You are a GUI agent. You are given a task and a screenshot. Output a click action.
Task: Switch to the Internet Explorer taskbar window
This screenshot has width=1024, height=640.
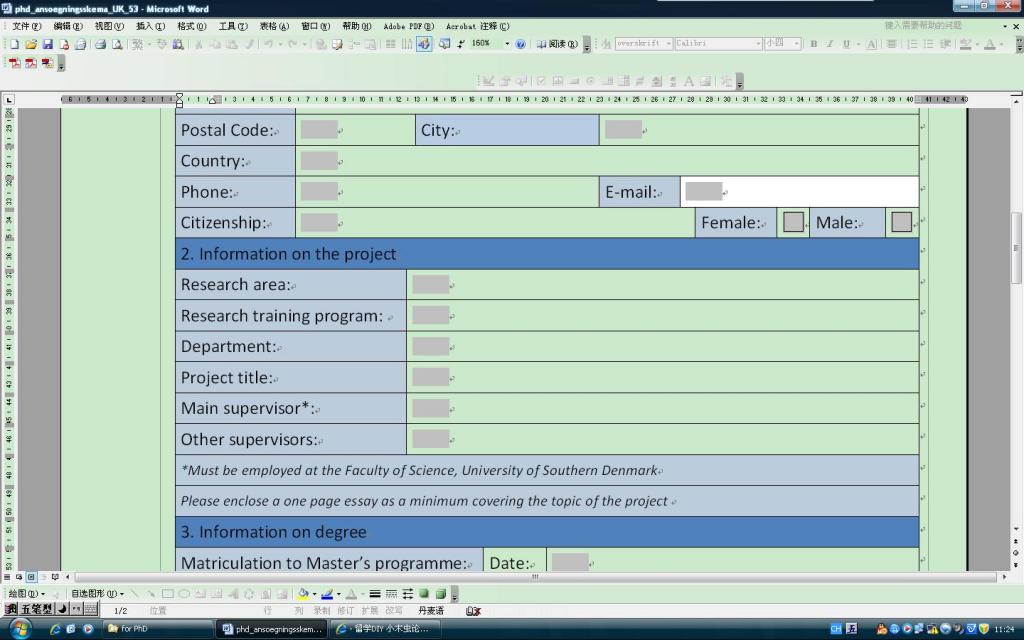point(385,629)
